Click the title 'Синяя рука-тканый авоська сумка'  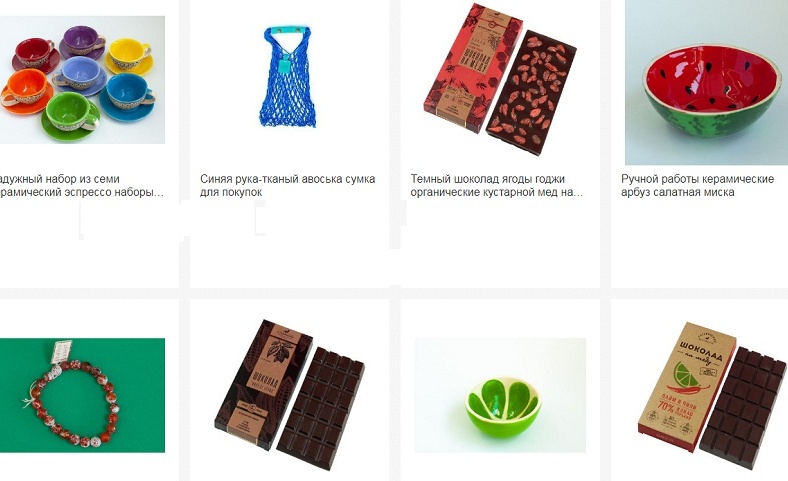(x=287, y=179)
